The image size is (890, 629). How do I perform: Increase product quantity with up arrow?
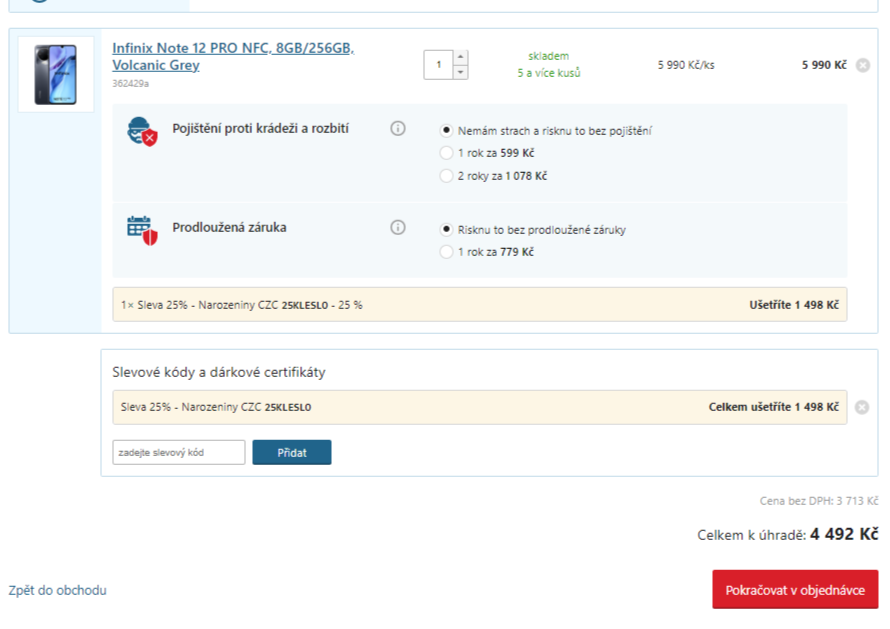[460, 57]
